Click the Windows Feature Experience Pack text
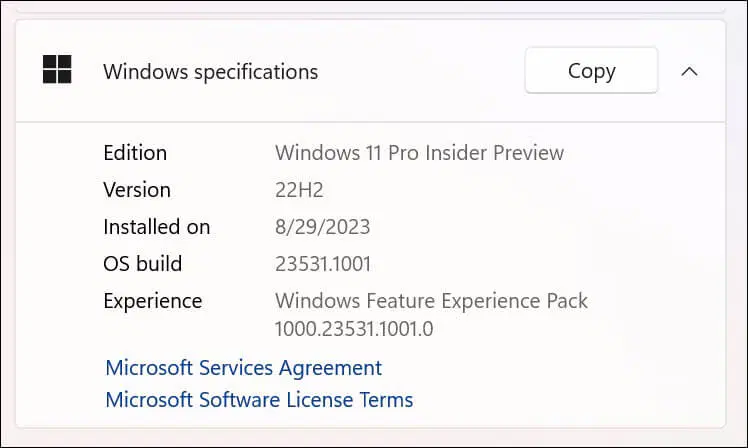Viewport: 748px width, 448px height. [431, 301]
